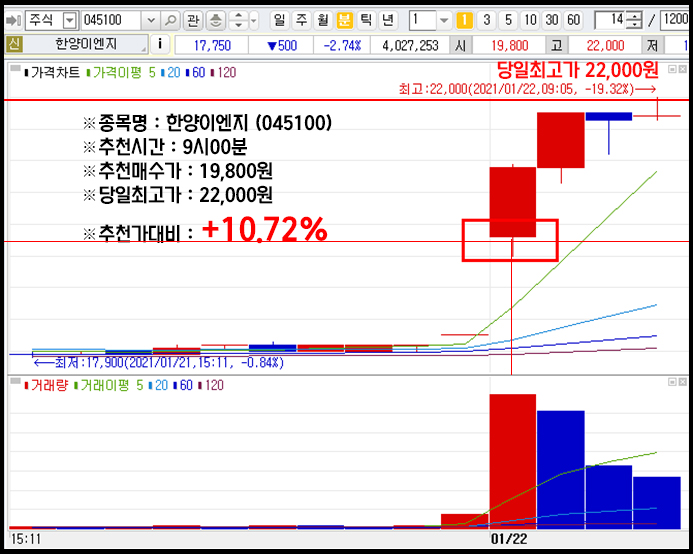Click the volume value 4,027,253
Image resolution: width=693 pixels, height=554 pixels.
[x=410, y=46]
